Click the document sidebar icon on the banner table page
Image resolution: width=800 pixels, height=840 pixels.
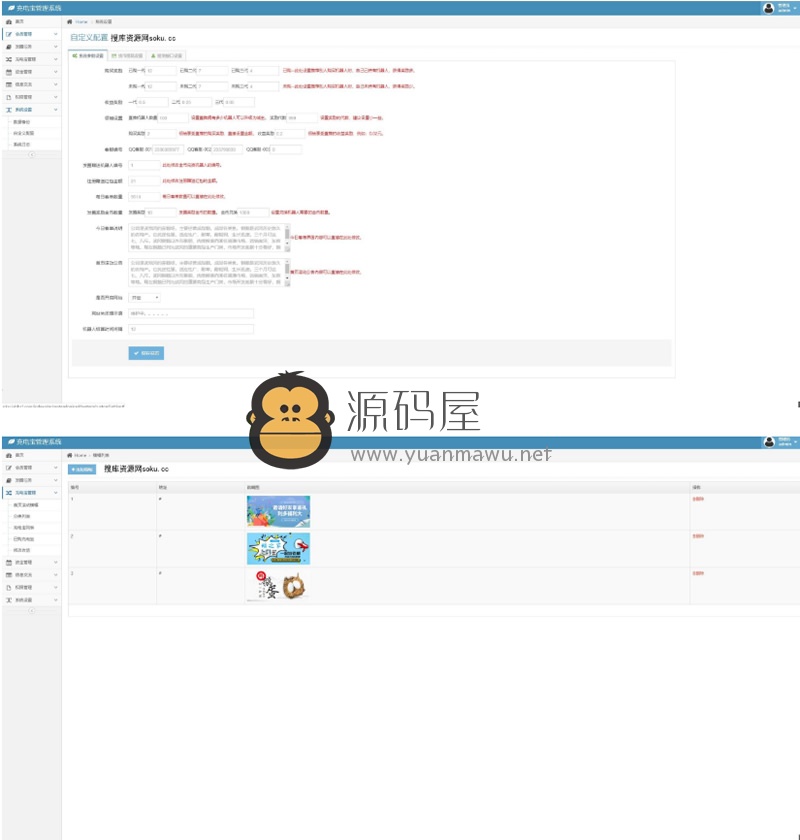coord(9,588)
